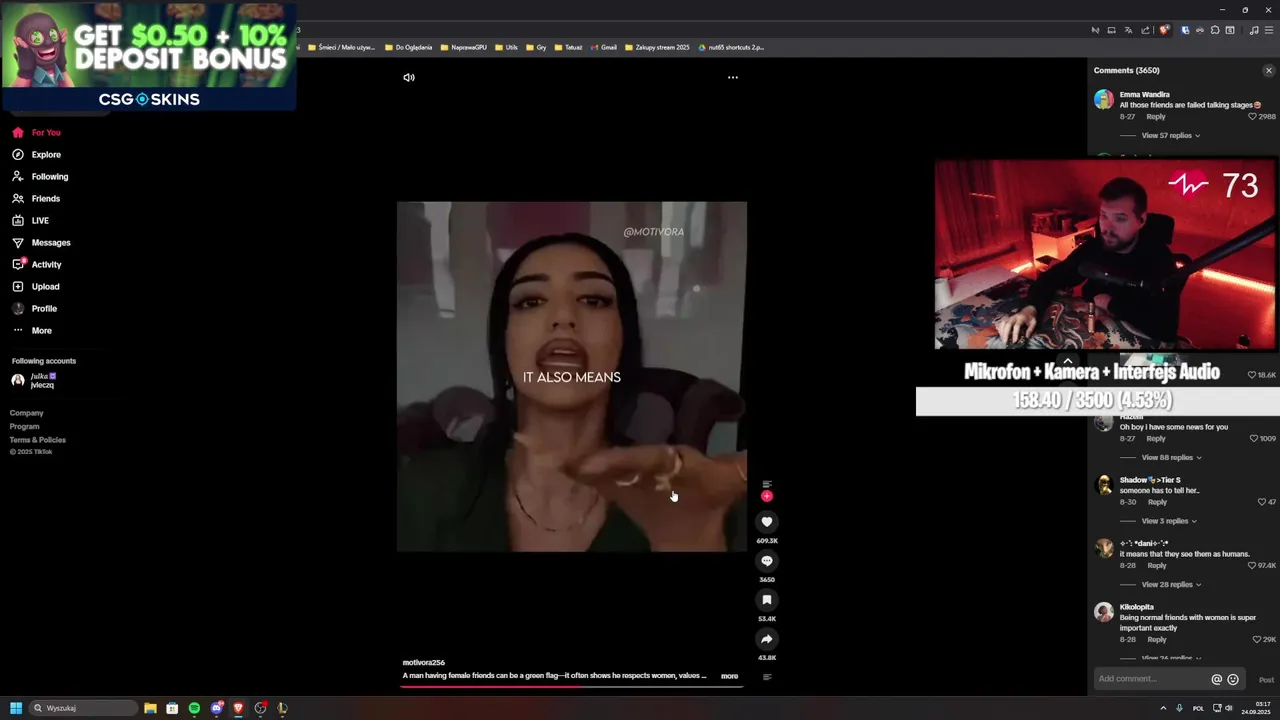Open the Company footer link
The height and width of the screenshot is (720, 1280).
(27, 413)
